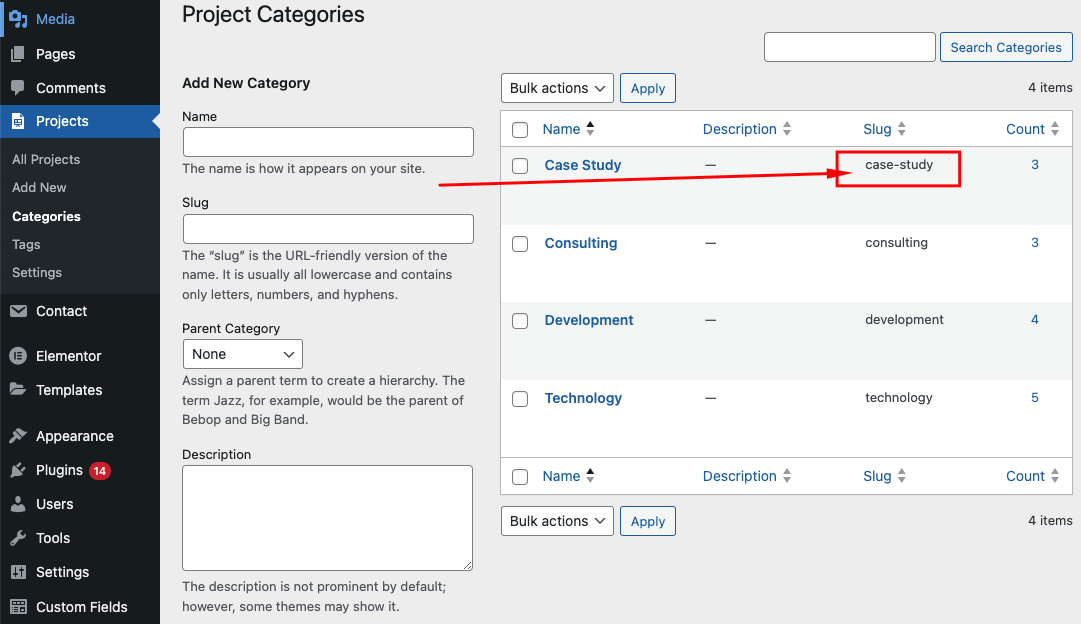Open the bottom Bulk actions dropdown
Viewport: 1081px width, 624px height.
click(x=557, y=521)
